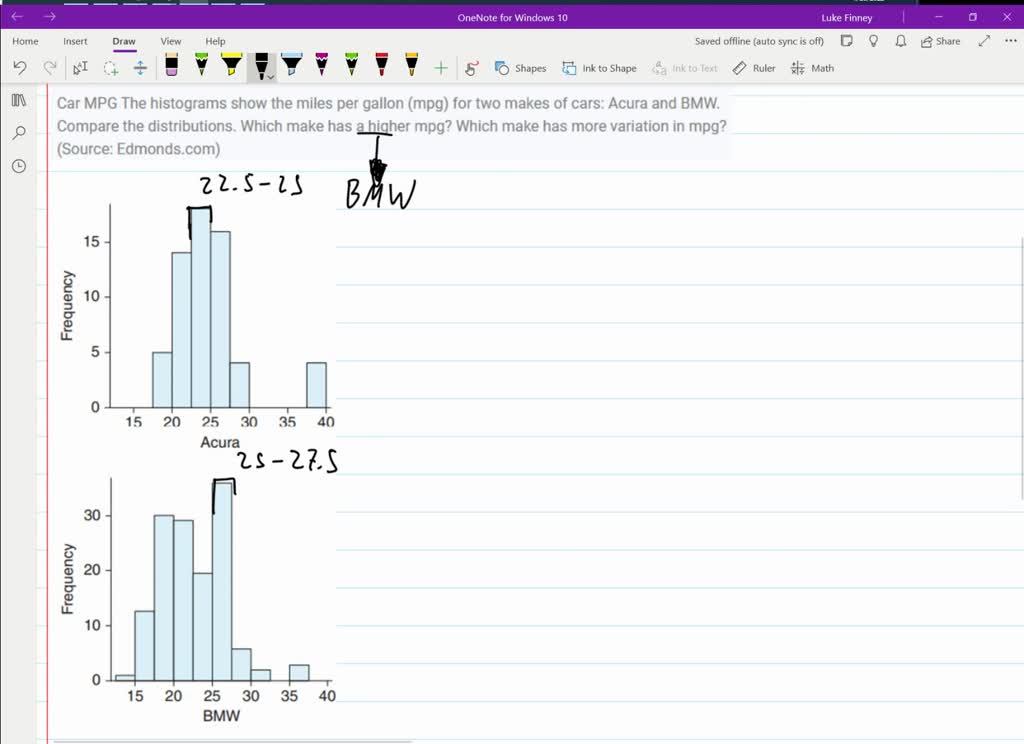Open the Math assistant

pos(812,68)
